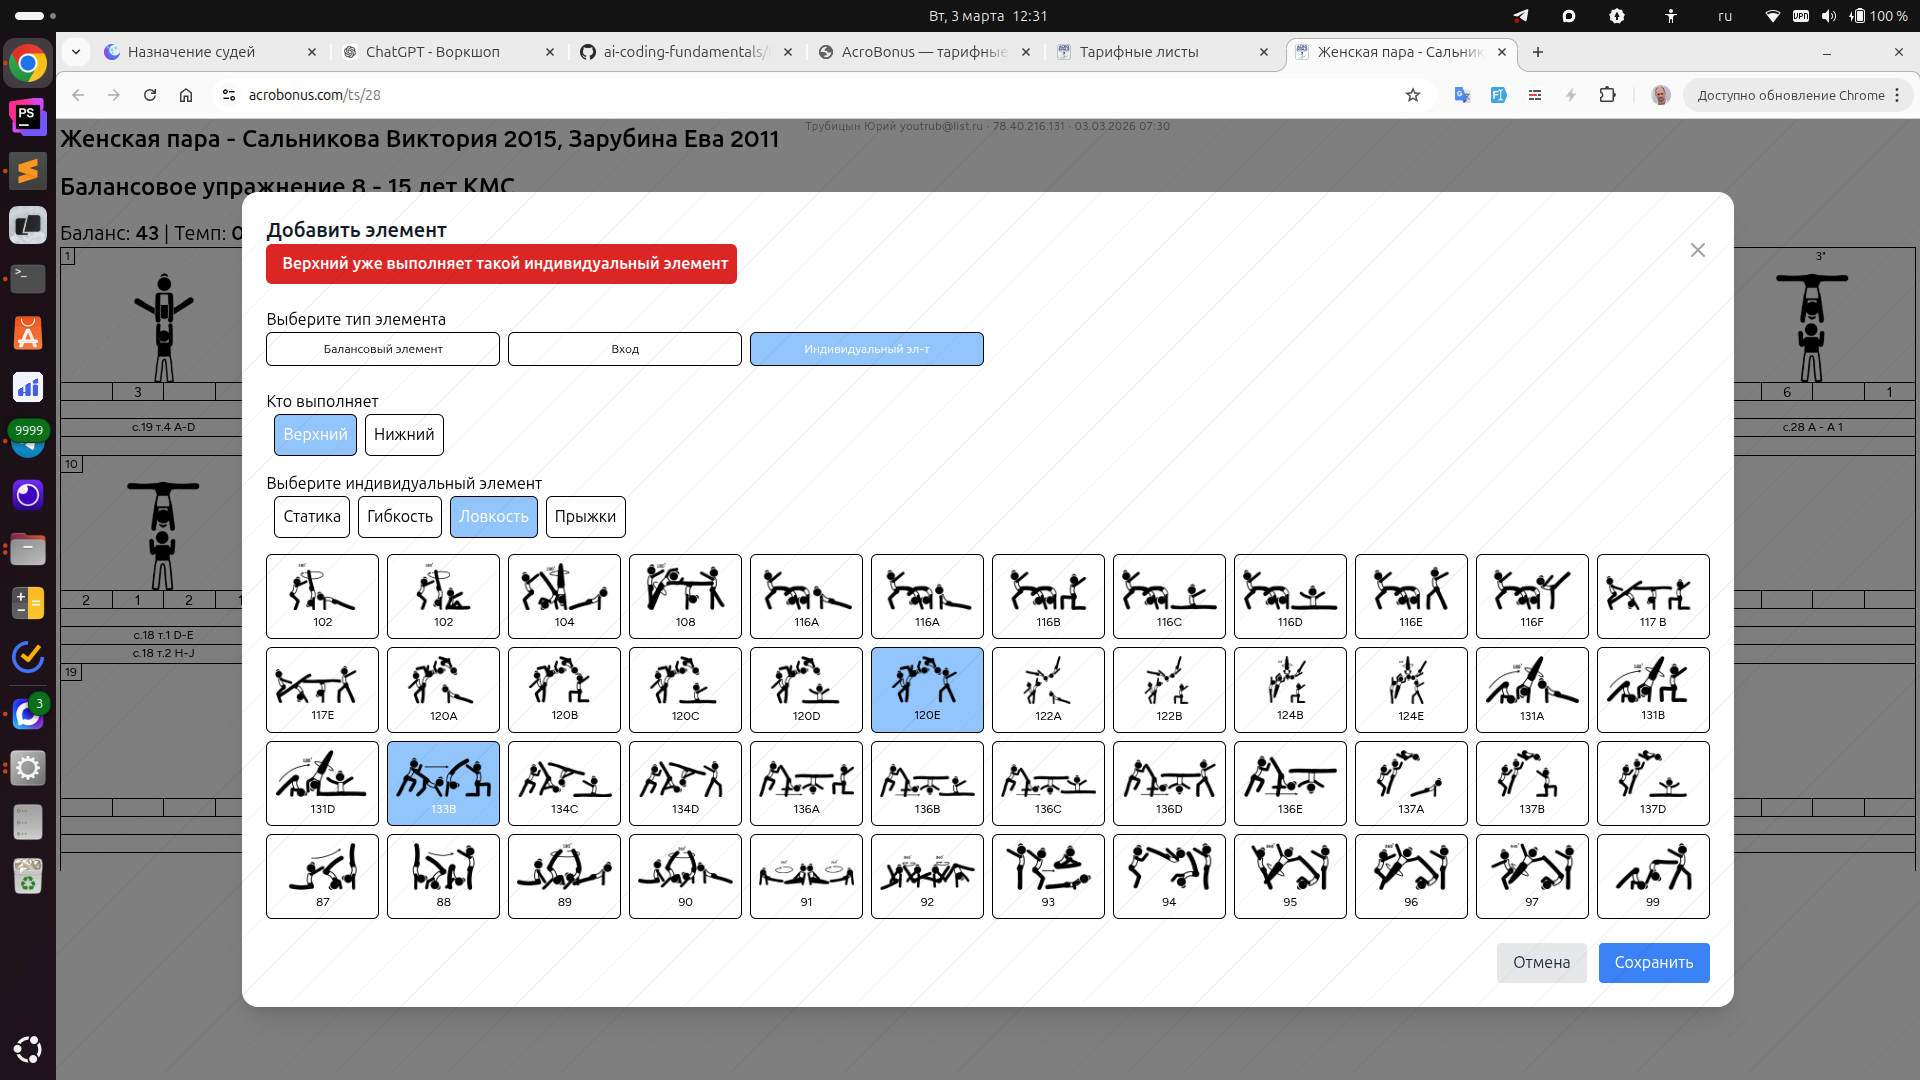Select element icon 131A
Image resolution: width=1920 pixels, height=1080 pixels.
point(1531,690)
